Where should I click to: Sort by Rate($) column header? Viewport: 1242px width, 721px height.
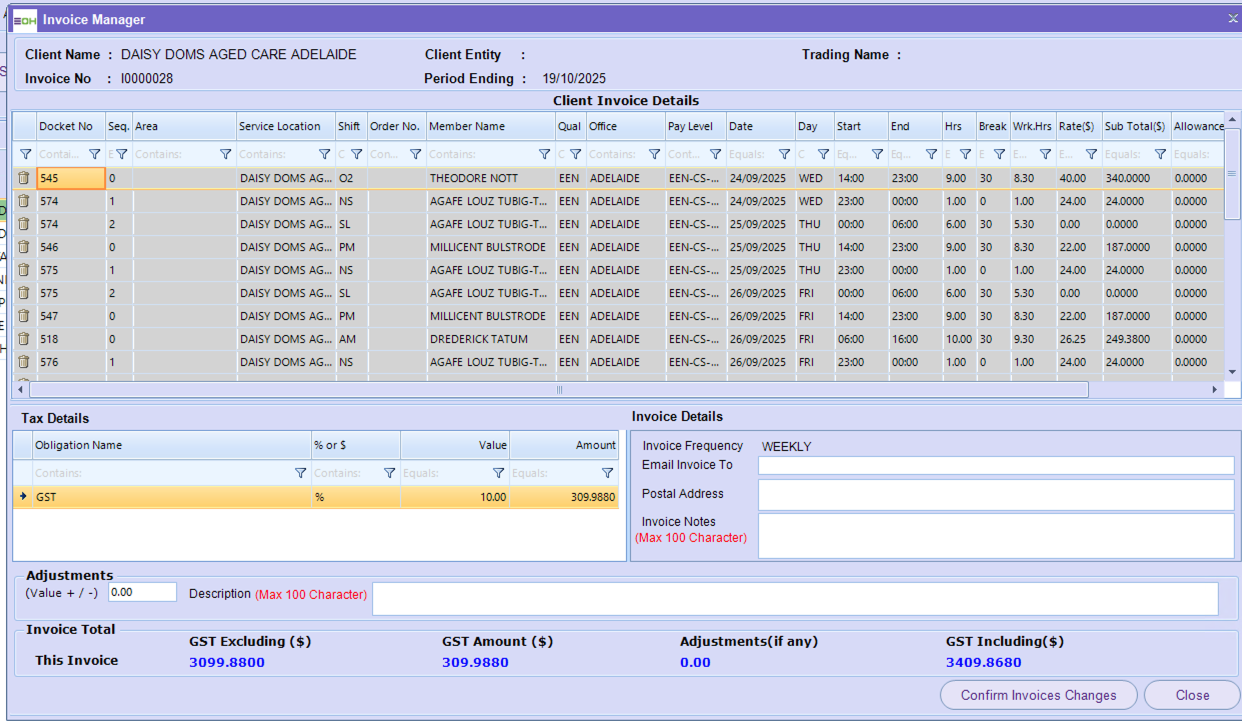tap(1078, 127)
